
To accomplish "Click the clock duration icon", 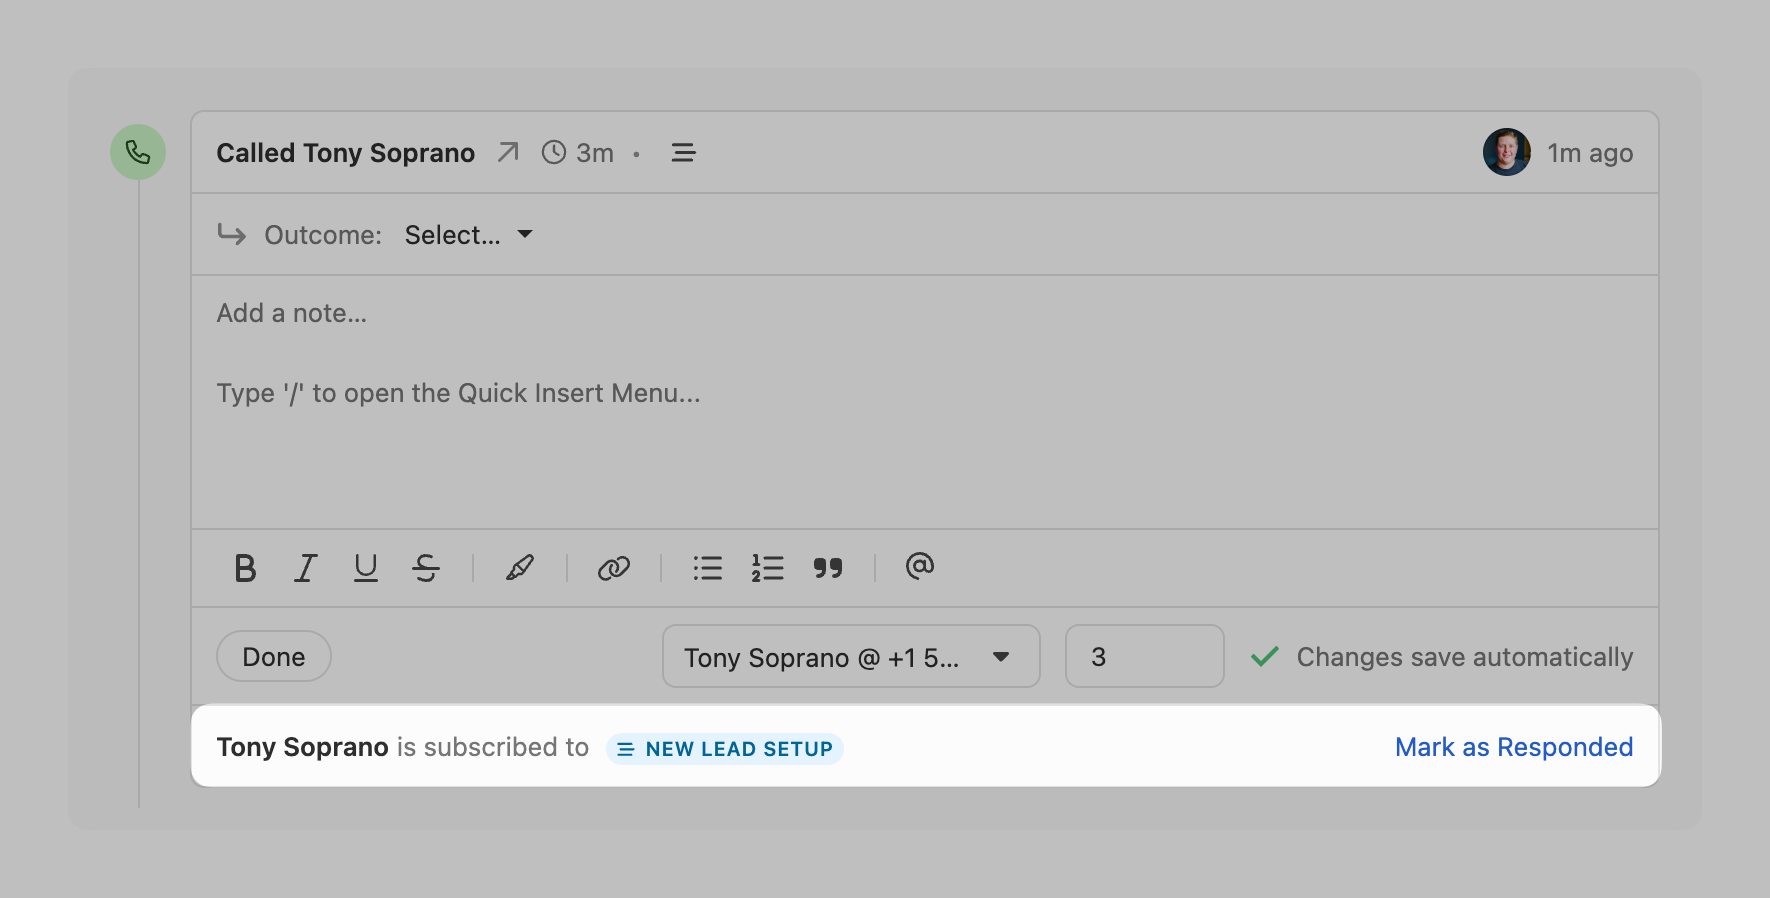I will (554, 152).
